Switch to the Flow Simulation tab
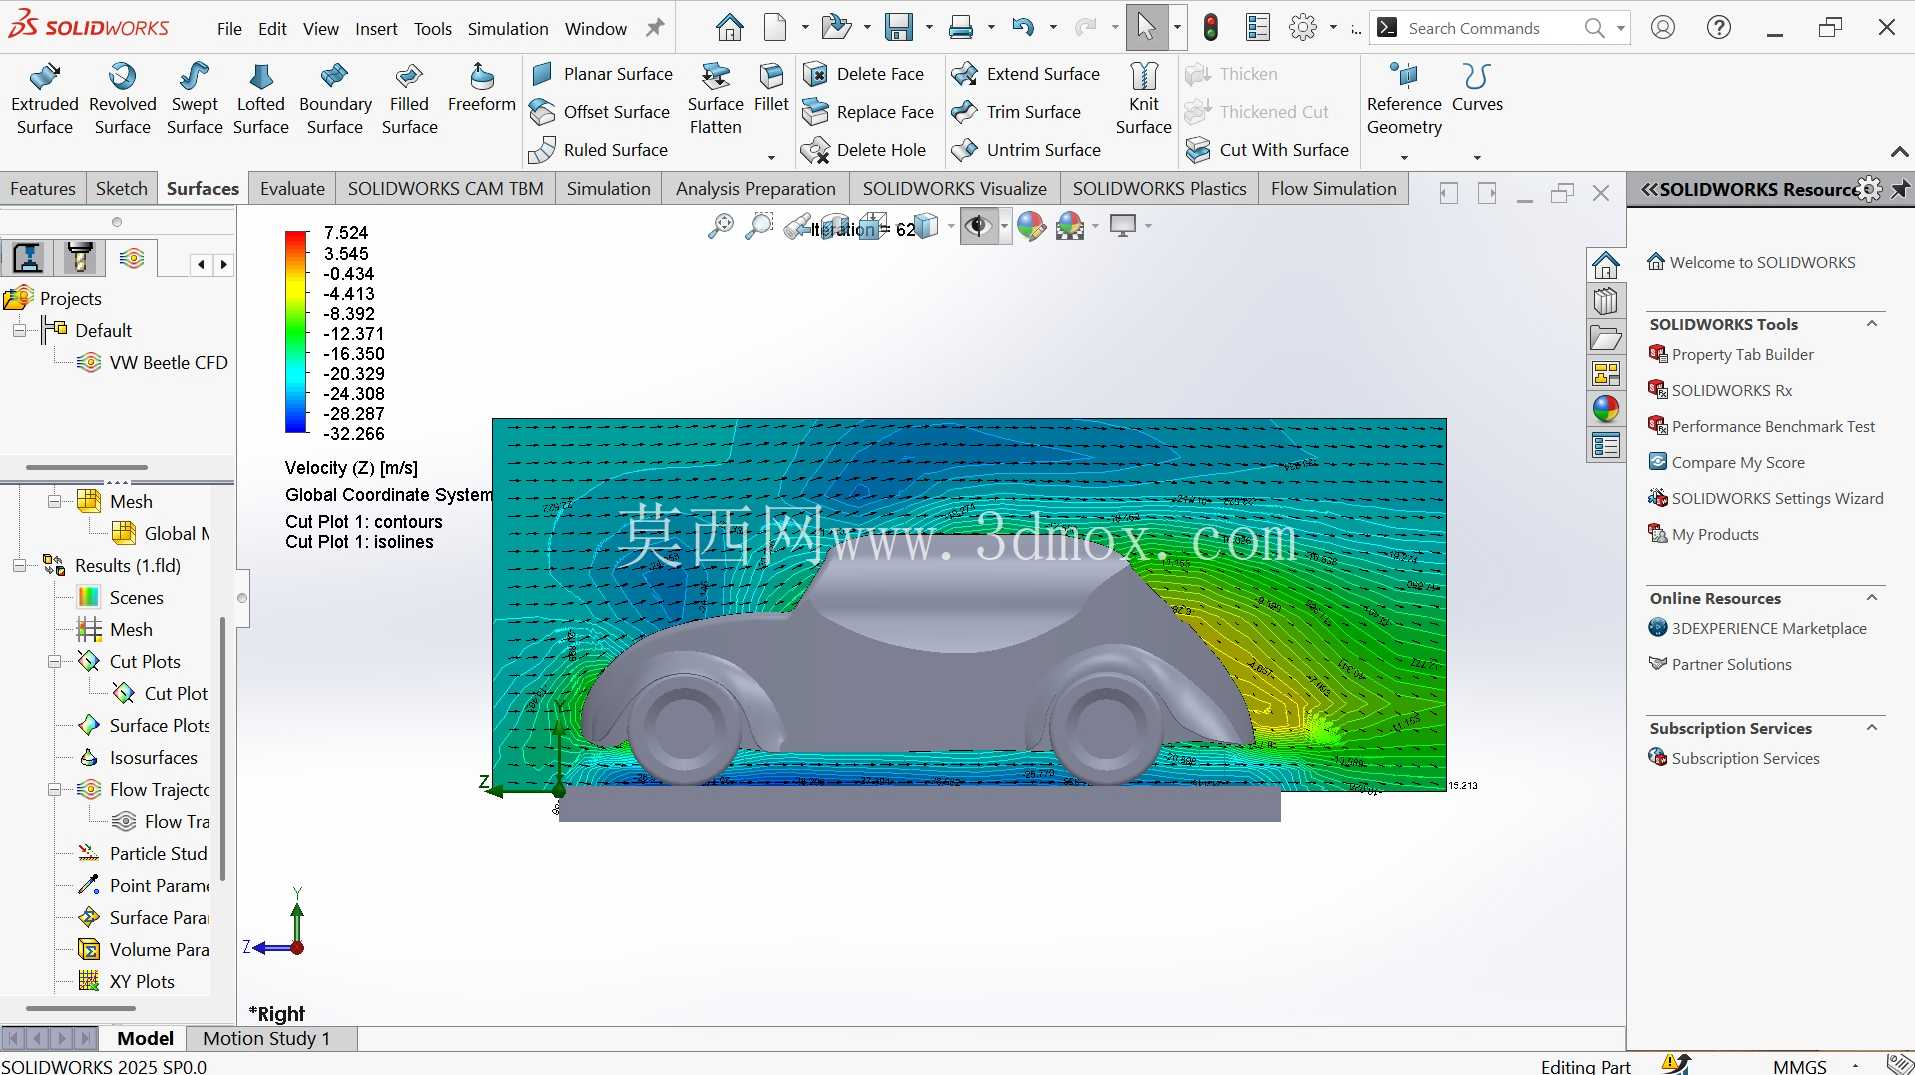Viewport: 1915px width, 1075px height. coord(1333,189)
